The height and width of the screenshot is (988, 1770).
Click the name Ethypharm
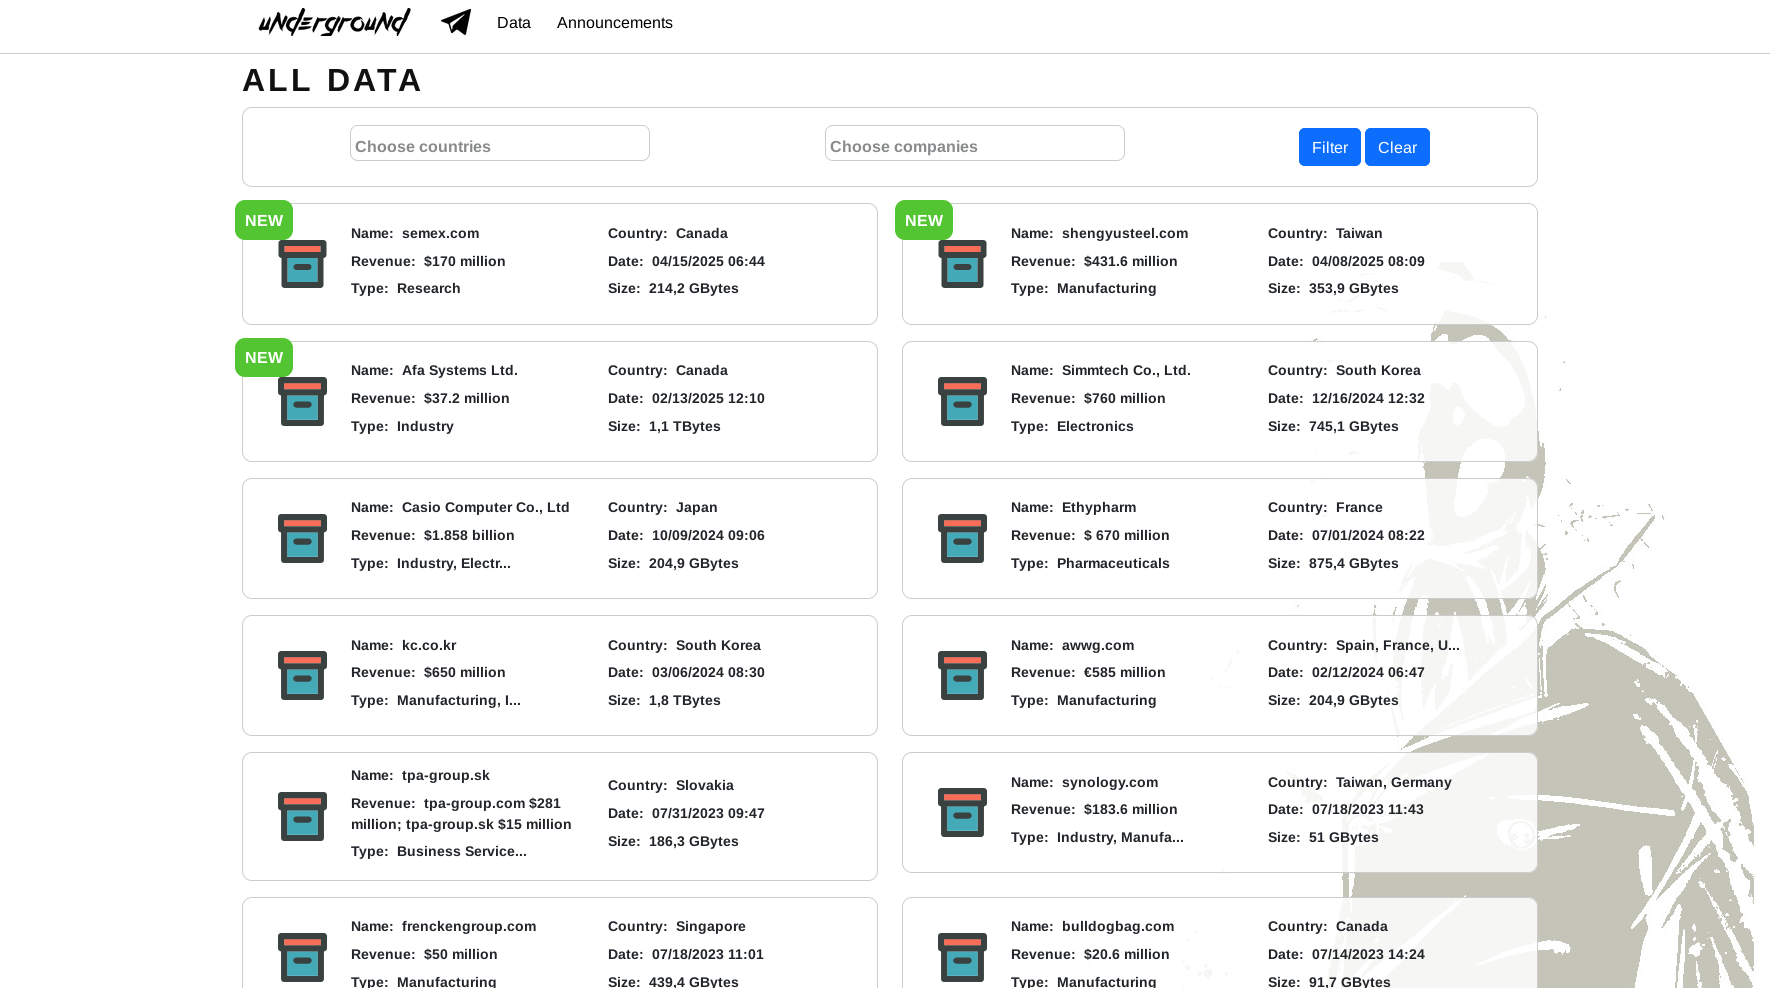tap(1099, 507)
